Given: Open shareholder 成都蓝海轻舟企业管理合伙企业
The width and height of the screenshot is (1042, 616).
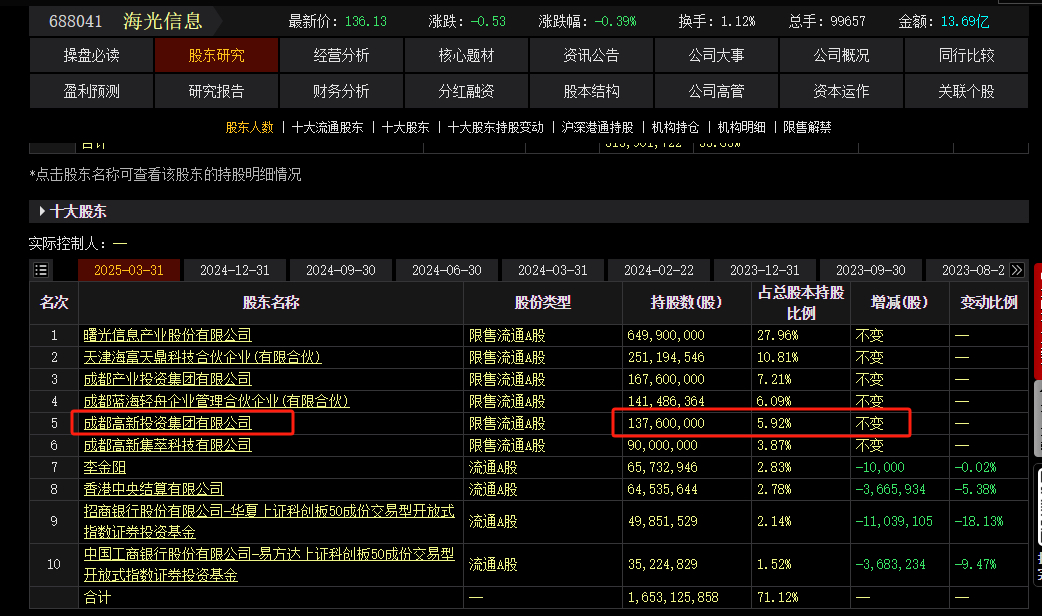Looking at the screenshot, I should point(216,401).
